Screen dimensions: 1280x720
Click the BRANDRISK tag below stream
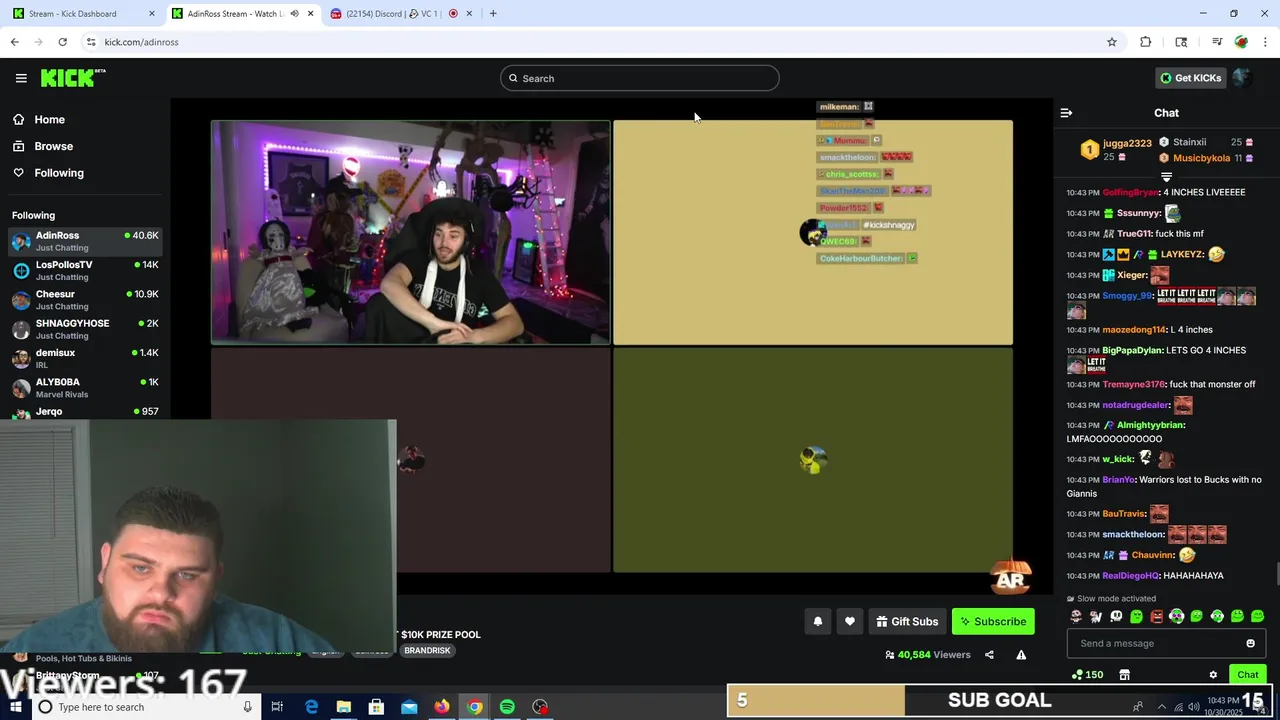(x=427, y=650)
